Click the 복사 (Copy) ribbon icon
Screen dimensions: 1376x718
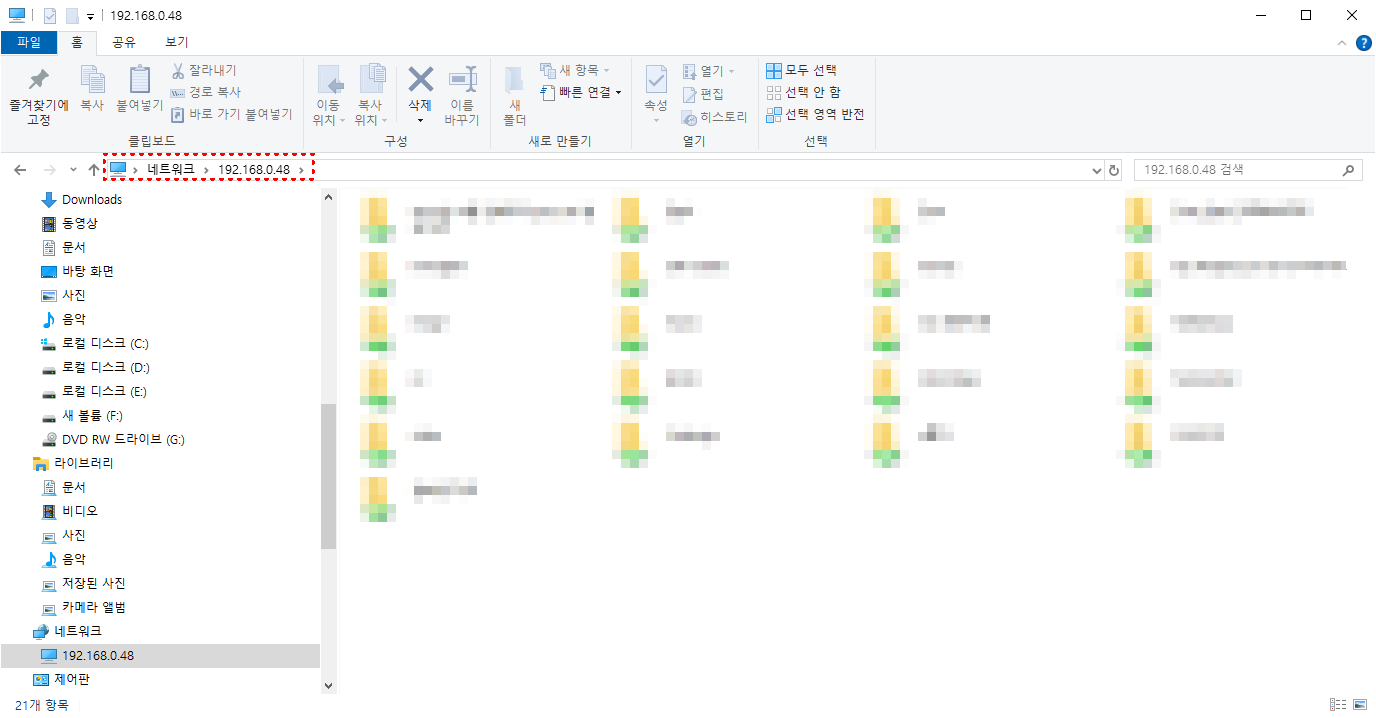(x=92, y=88)
